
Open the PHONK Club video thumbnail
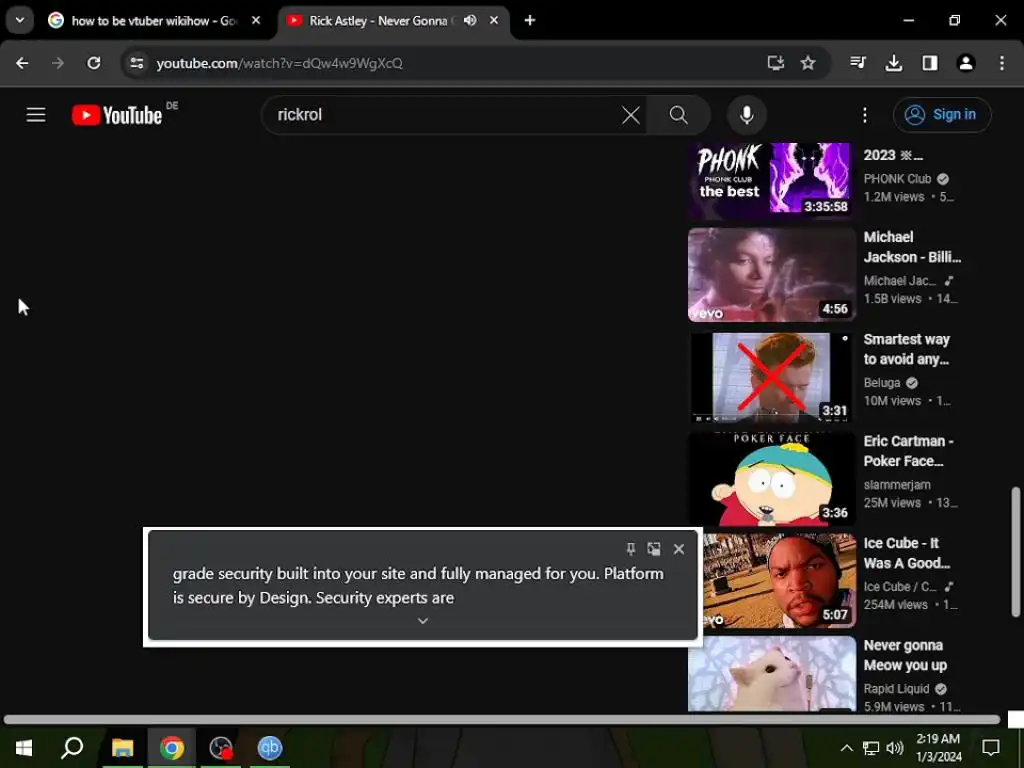click(771, 180)
